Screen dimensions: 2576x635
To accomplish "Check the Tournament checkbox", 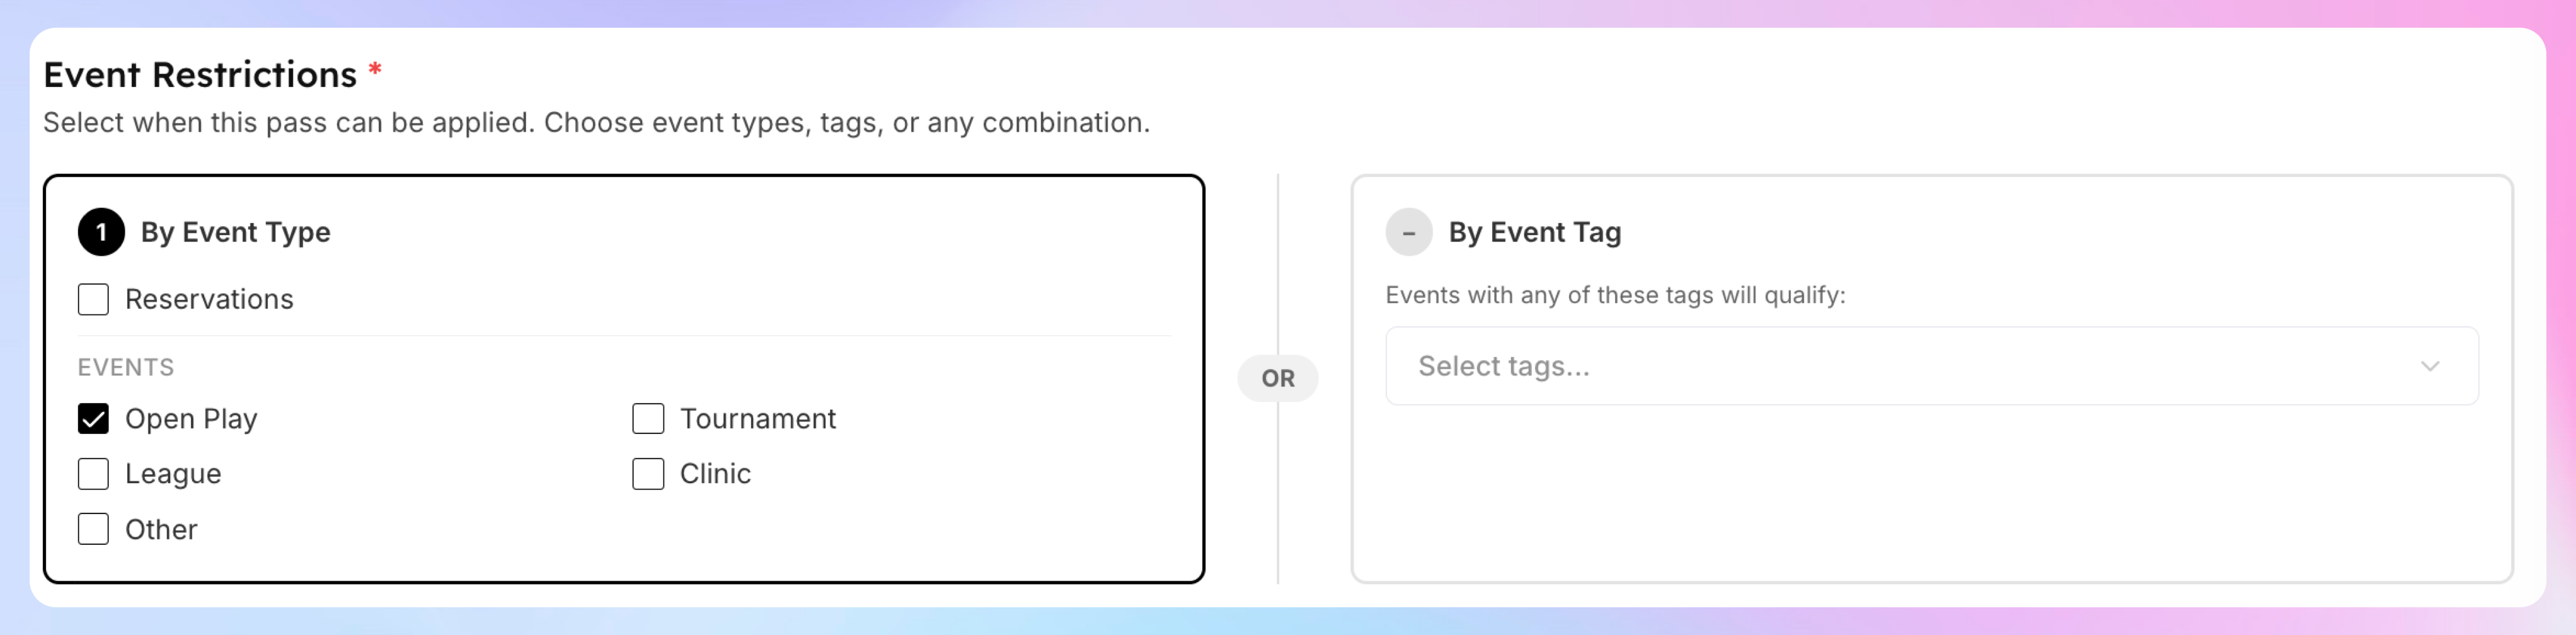I will tap(648, 418).
